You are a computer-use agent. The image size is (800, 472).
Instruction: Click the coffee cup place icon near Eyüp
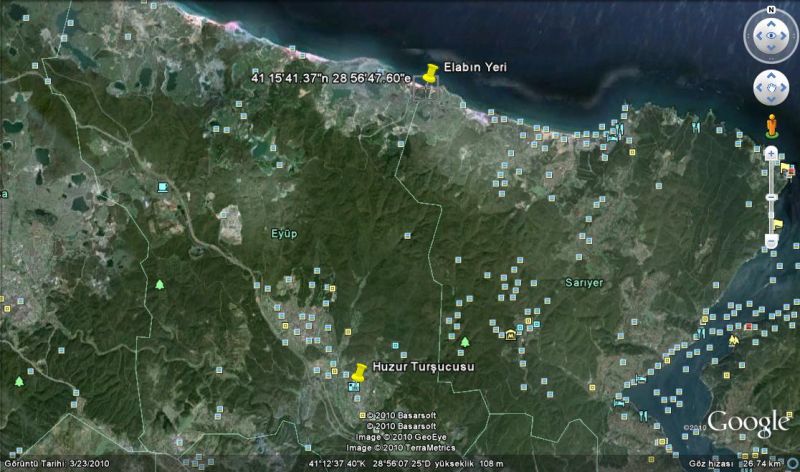[x=163, y=188]
